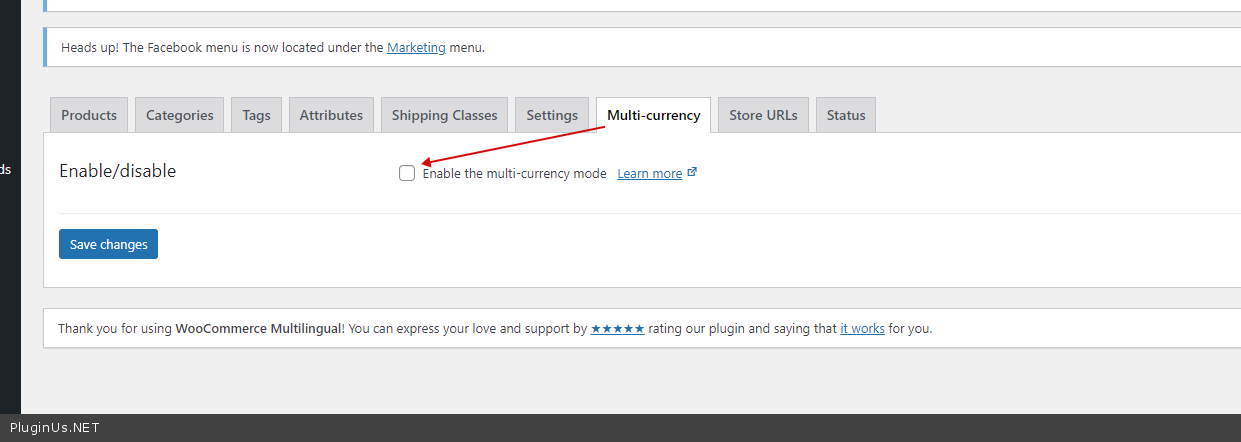Open the 'it works' link
Image resolution: width=1241 pixels, height=442 pixels.
(x=862, y=328)
